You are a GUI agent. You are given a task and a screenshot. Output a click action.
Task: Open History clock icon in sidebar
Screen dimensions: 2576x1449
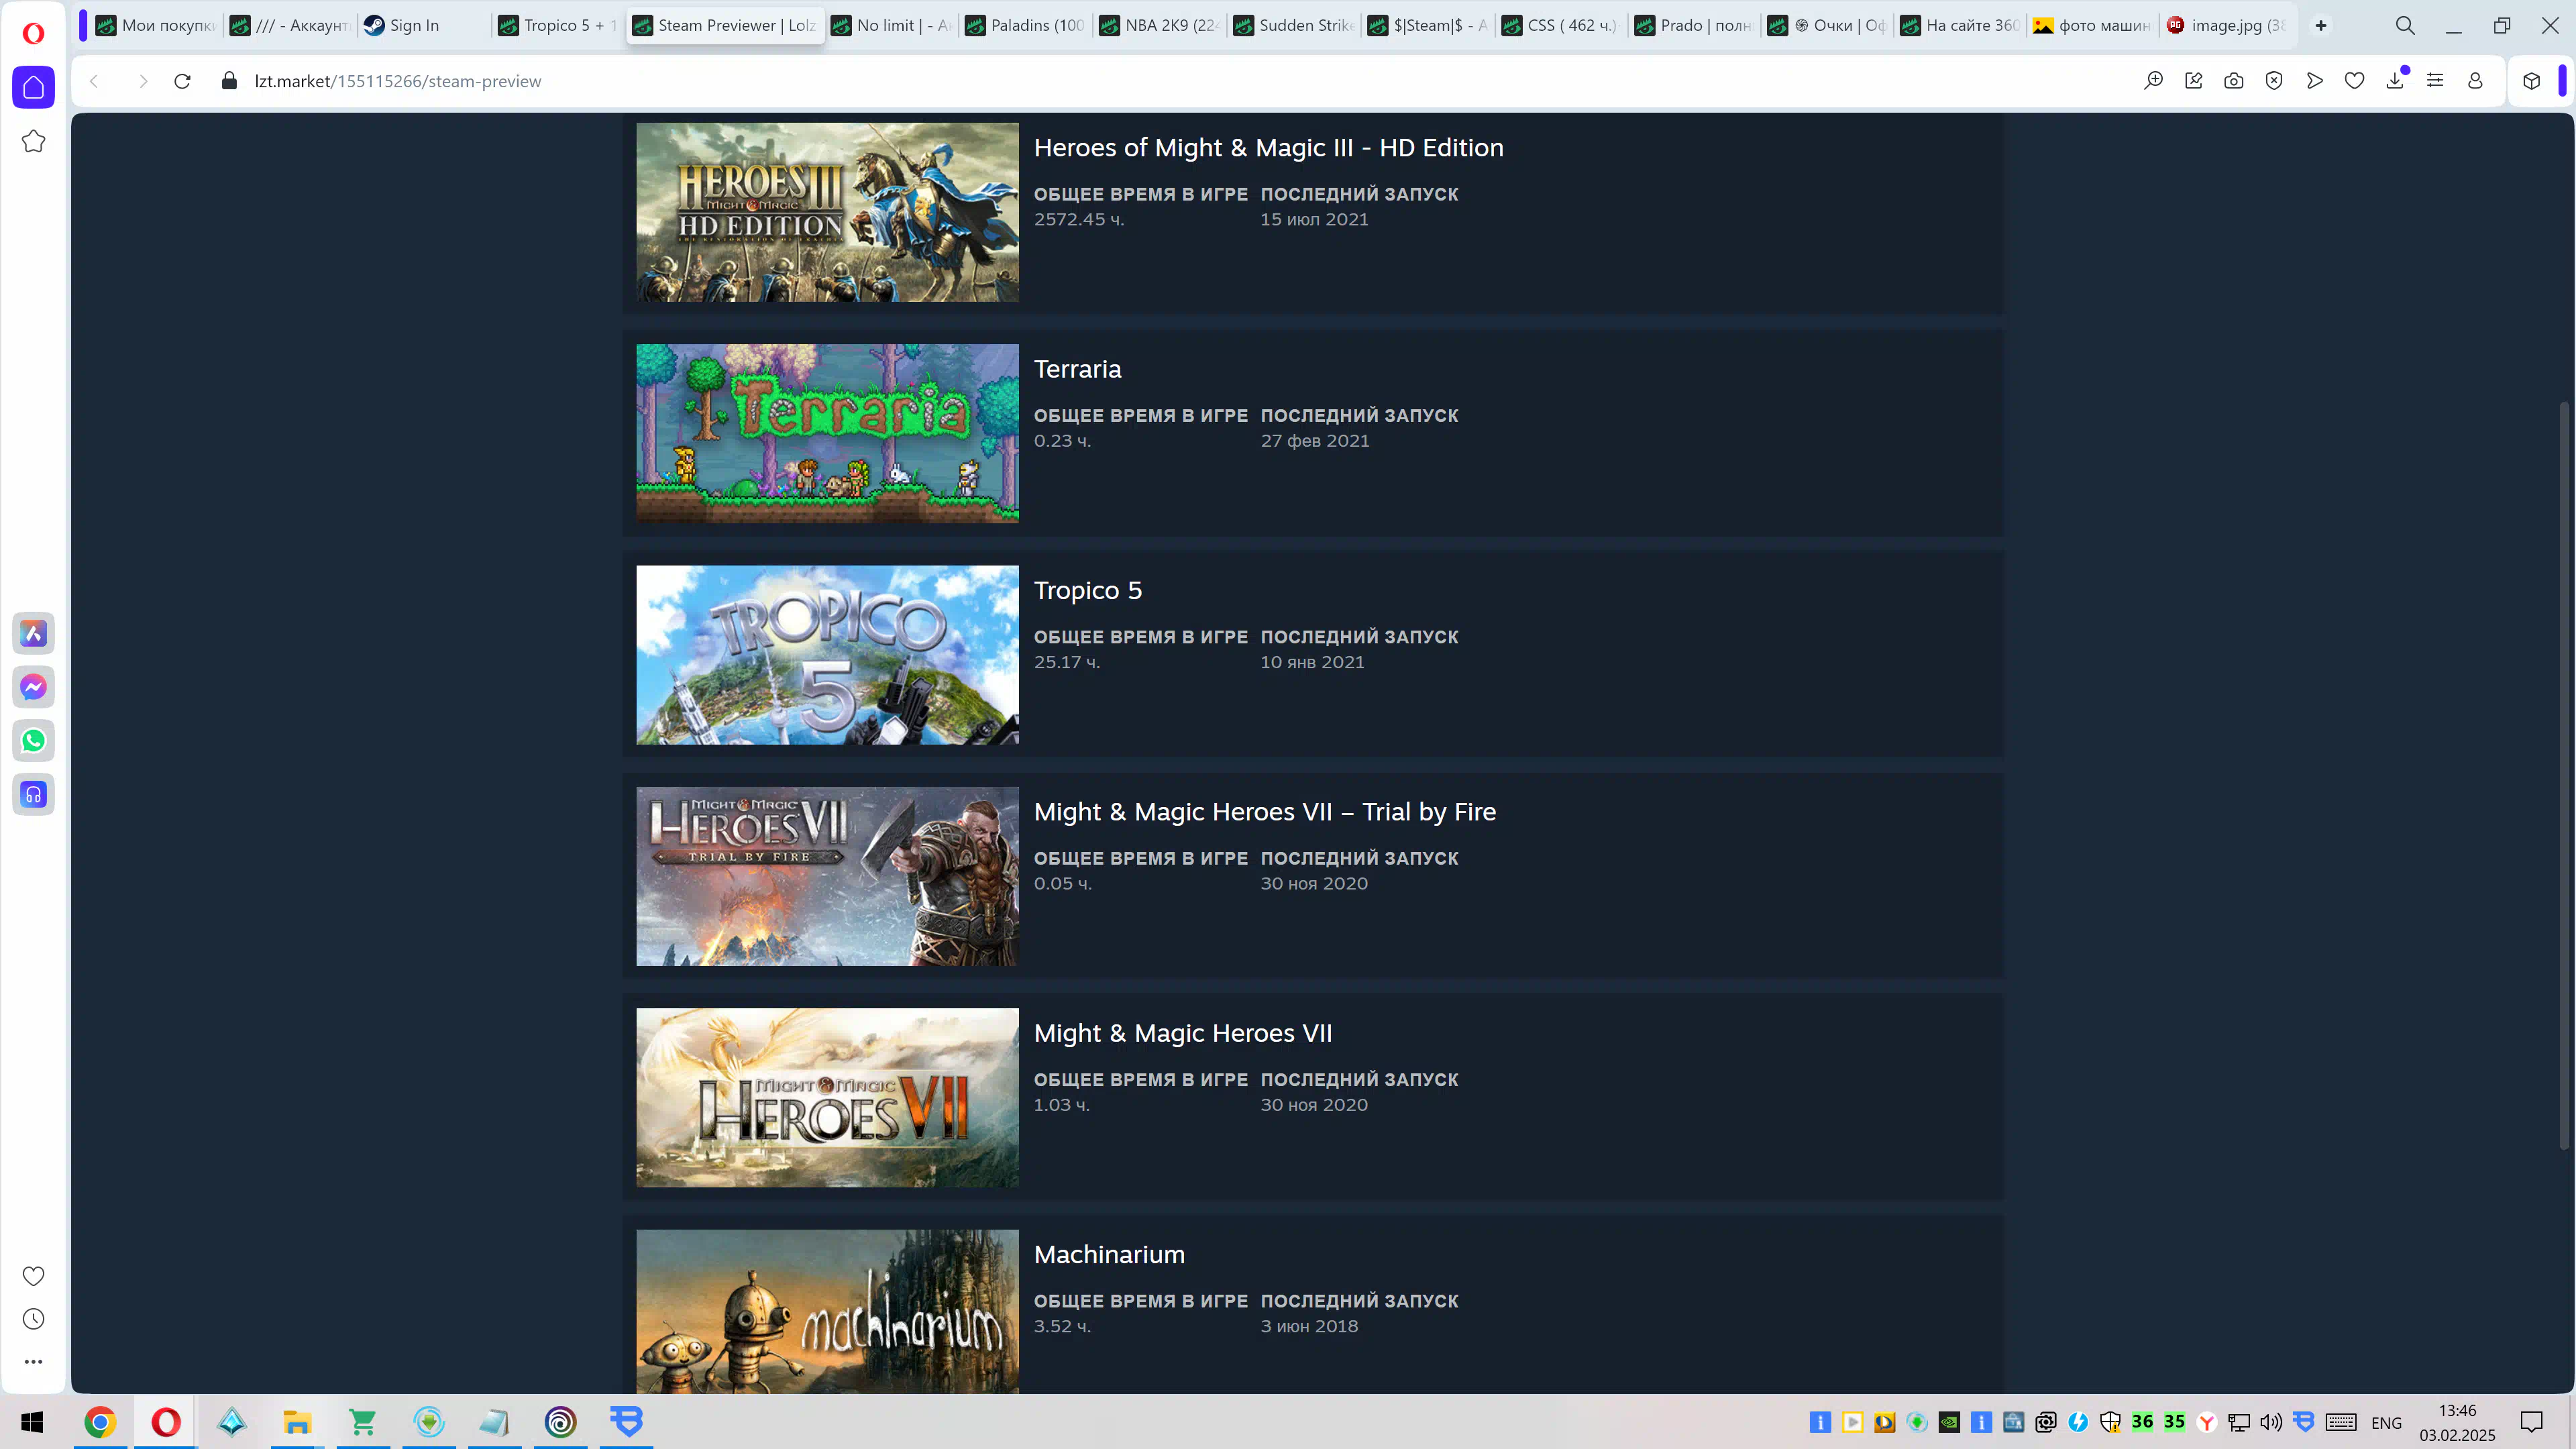pyautogui.click(x=33, y=1319)
